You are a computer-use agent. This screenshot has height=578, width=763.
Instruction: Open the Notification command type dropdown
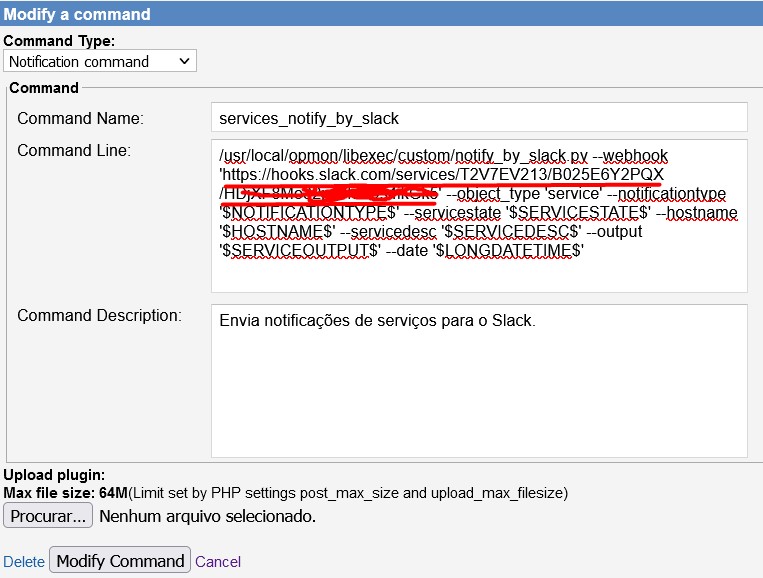[x=100, y=62]
